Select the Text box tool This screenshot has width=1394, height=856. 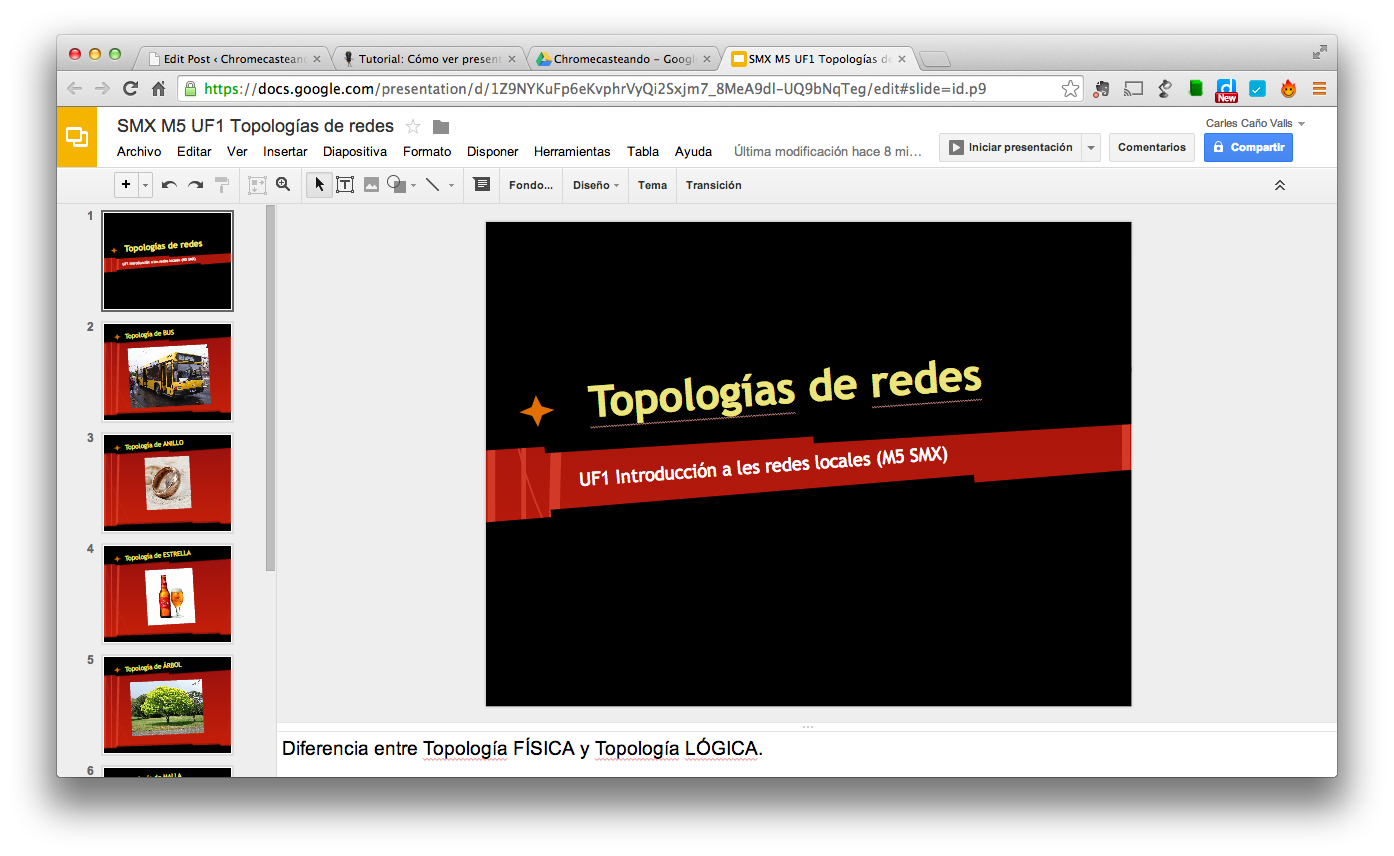[345, 184]
